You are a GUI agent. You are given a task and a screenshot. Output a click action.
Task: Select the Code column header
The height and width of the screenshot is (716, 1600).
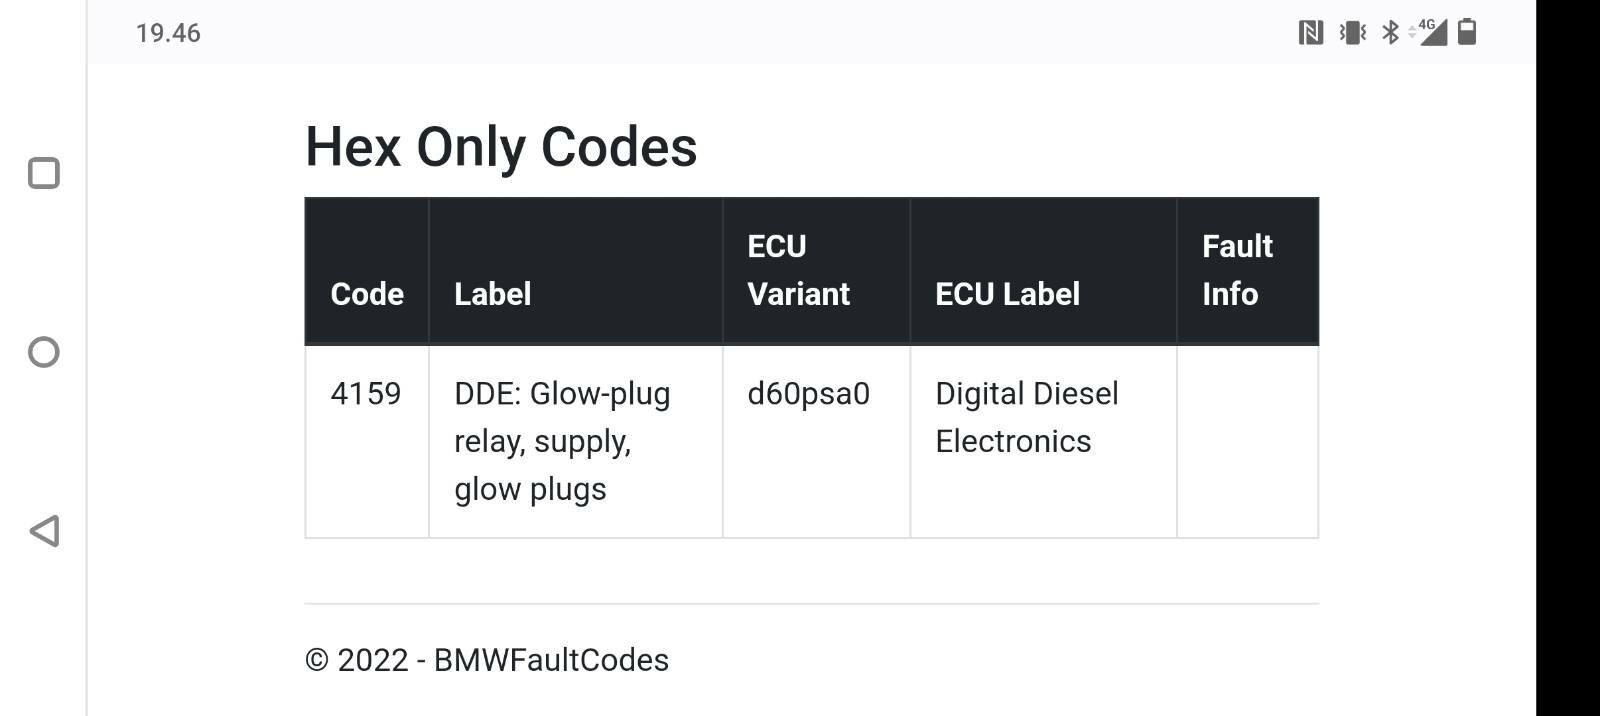tap(367, 294)
